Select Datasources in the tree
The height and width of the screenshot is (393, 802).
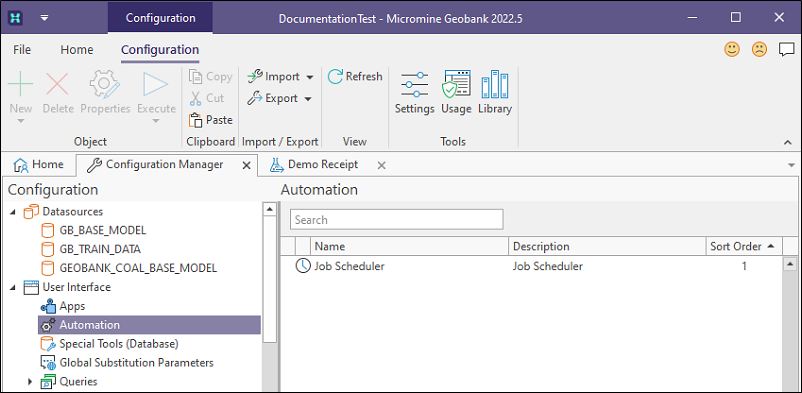click(72, 211)
